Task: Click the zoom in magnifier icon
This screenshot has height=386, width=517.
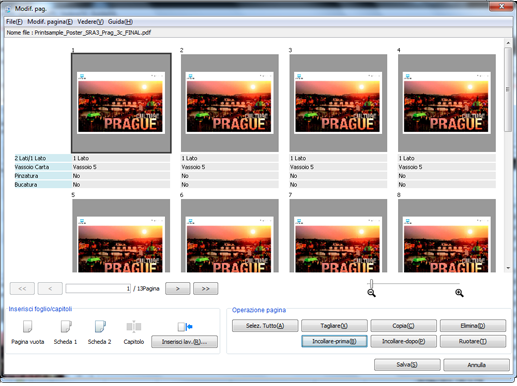Action: (459, 293)
